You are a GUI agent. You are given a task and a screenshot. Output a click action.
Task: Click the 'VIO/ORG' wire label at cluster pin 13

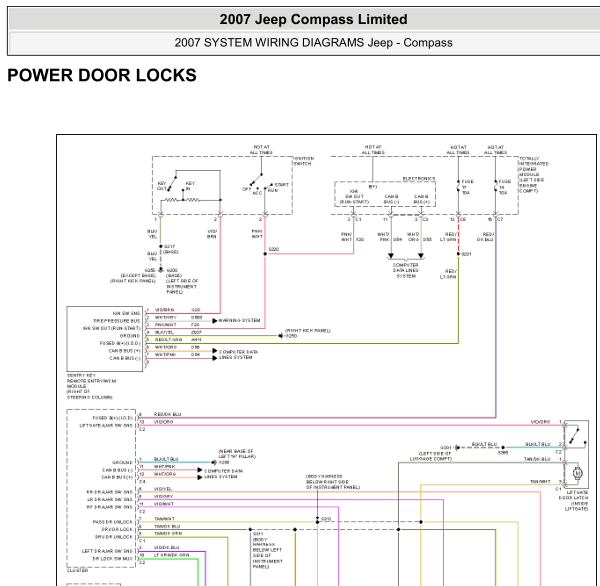(163, 421)
